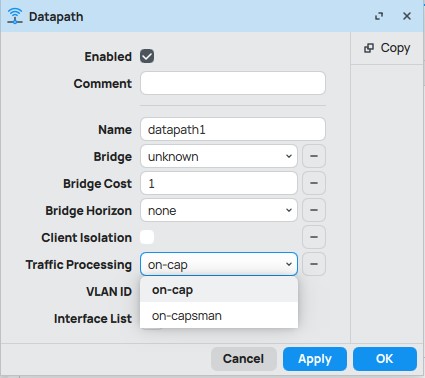Click the expand window icon in title bar
This screenshot has width=425, height=378.
tap(379, 16)
